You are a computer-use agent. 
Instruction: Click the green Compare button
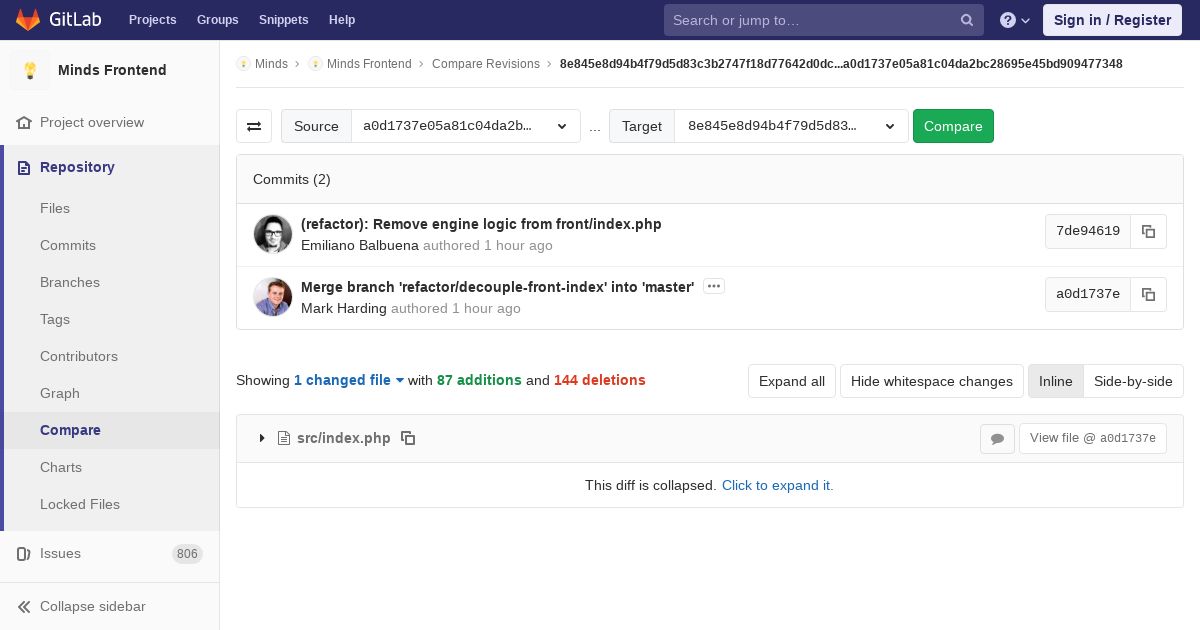953,126
